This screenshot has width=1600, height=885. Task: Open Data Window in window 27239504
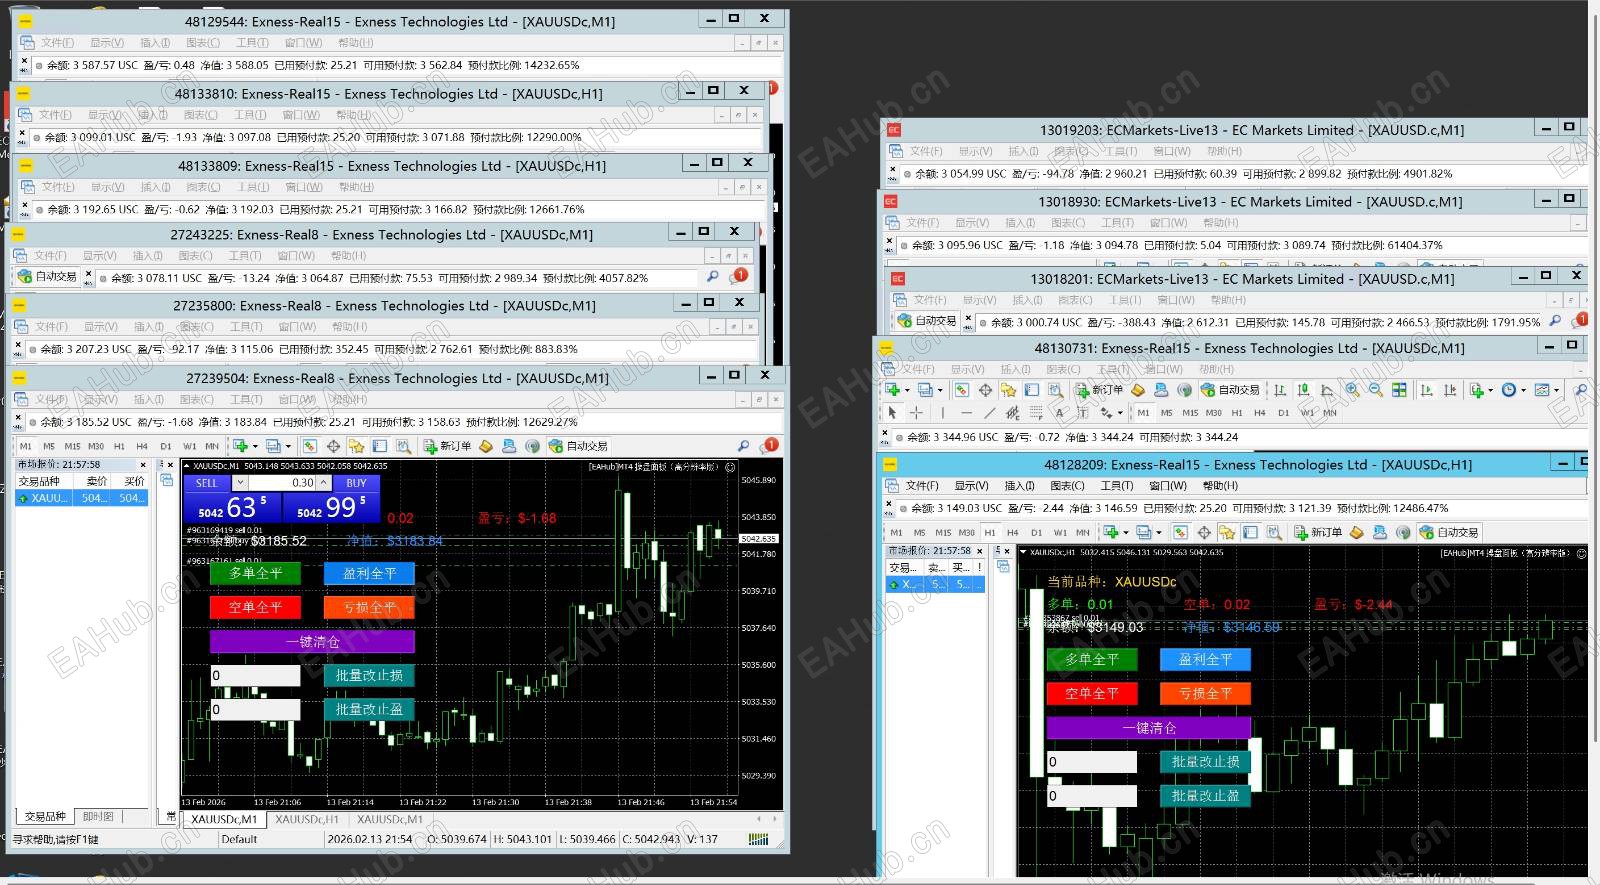(333, 446)
